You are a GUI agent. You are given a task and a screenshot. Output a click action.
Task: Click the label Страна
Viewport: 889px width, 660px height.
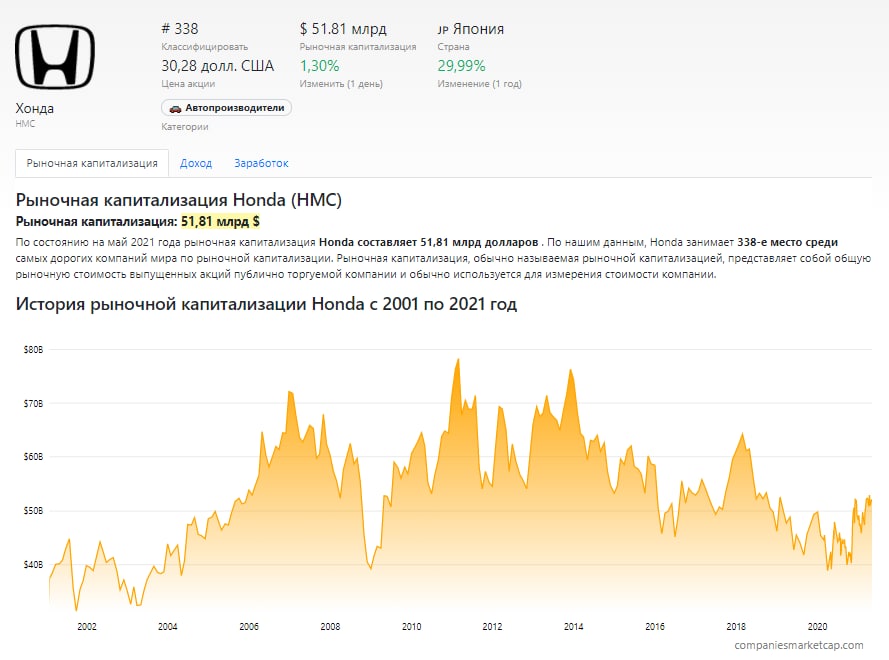[453, 47]
